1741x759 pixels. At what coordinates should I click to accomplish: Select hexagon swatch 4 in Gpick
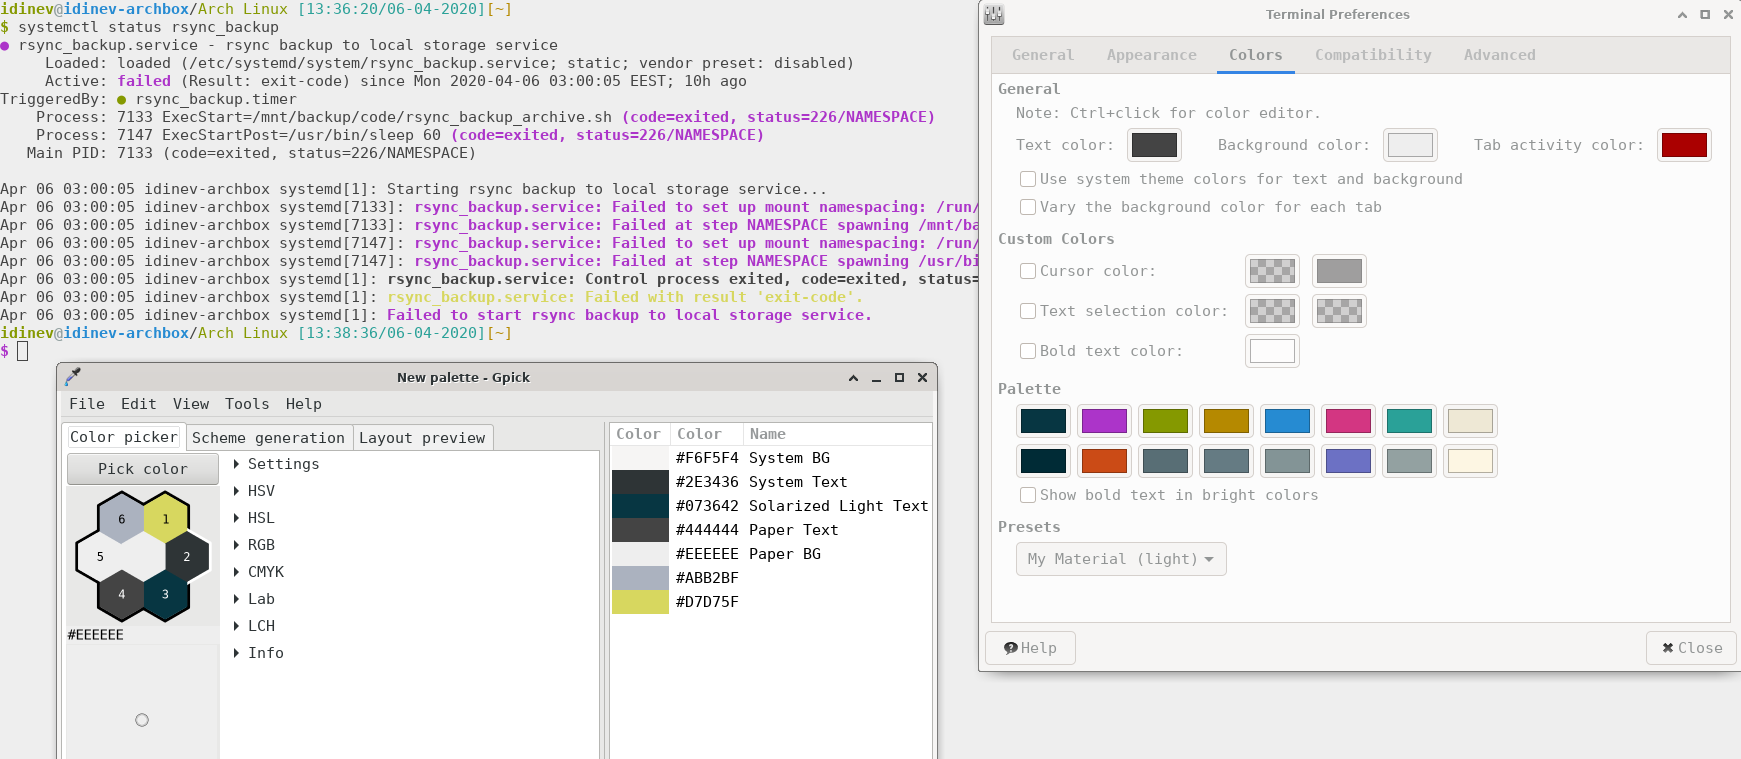(x=122, y=594)
